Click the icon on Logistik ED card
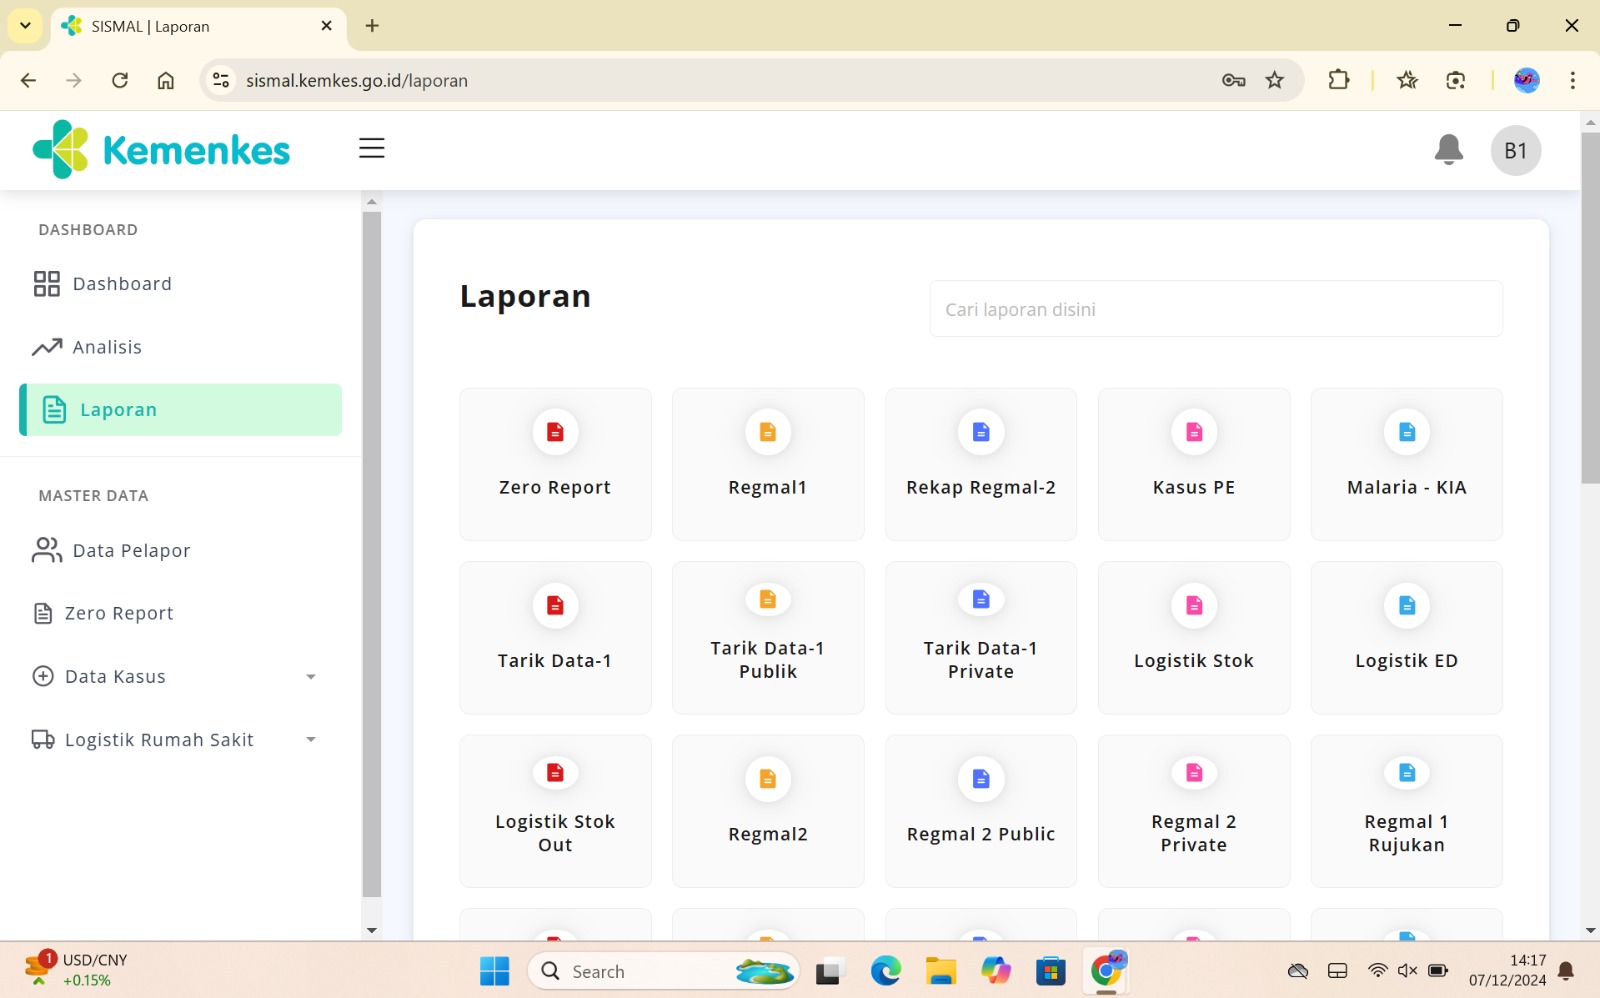Screen dimensions: 1600x998 [x=1407, y=605]
